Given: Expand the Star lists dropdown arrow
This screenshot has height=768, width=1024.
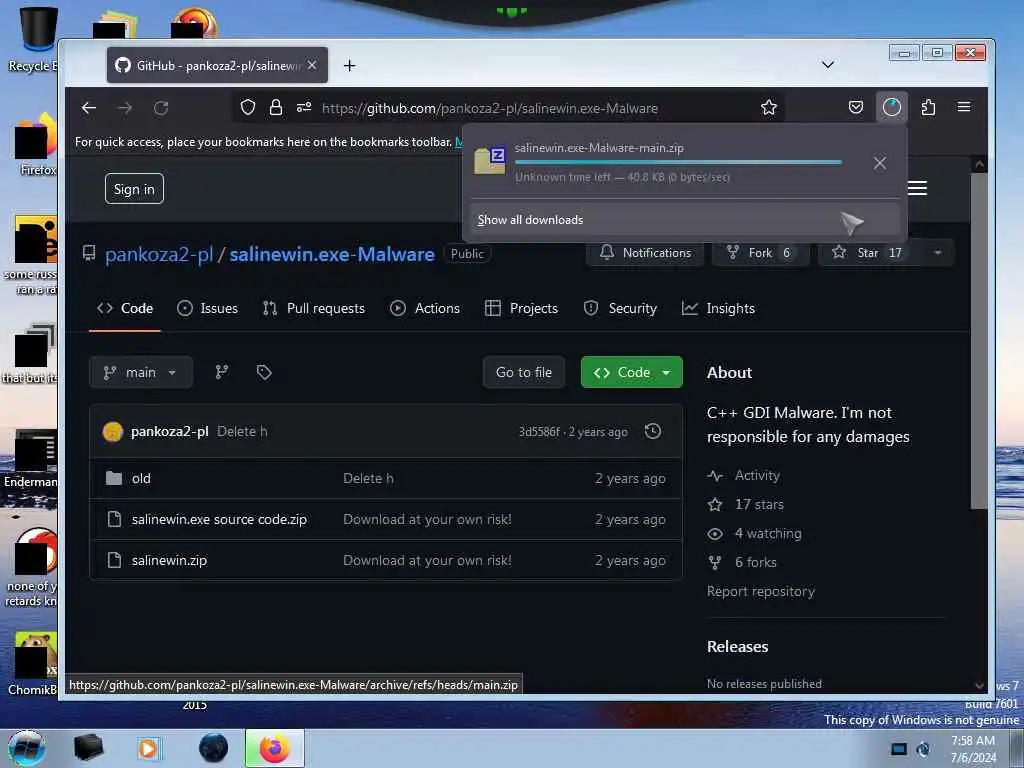Looking at the screenshot, I should click(x=938, y=253).
